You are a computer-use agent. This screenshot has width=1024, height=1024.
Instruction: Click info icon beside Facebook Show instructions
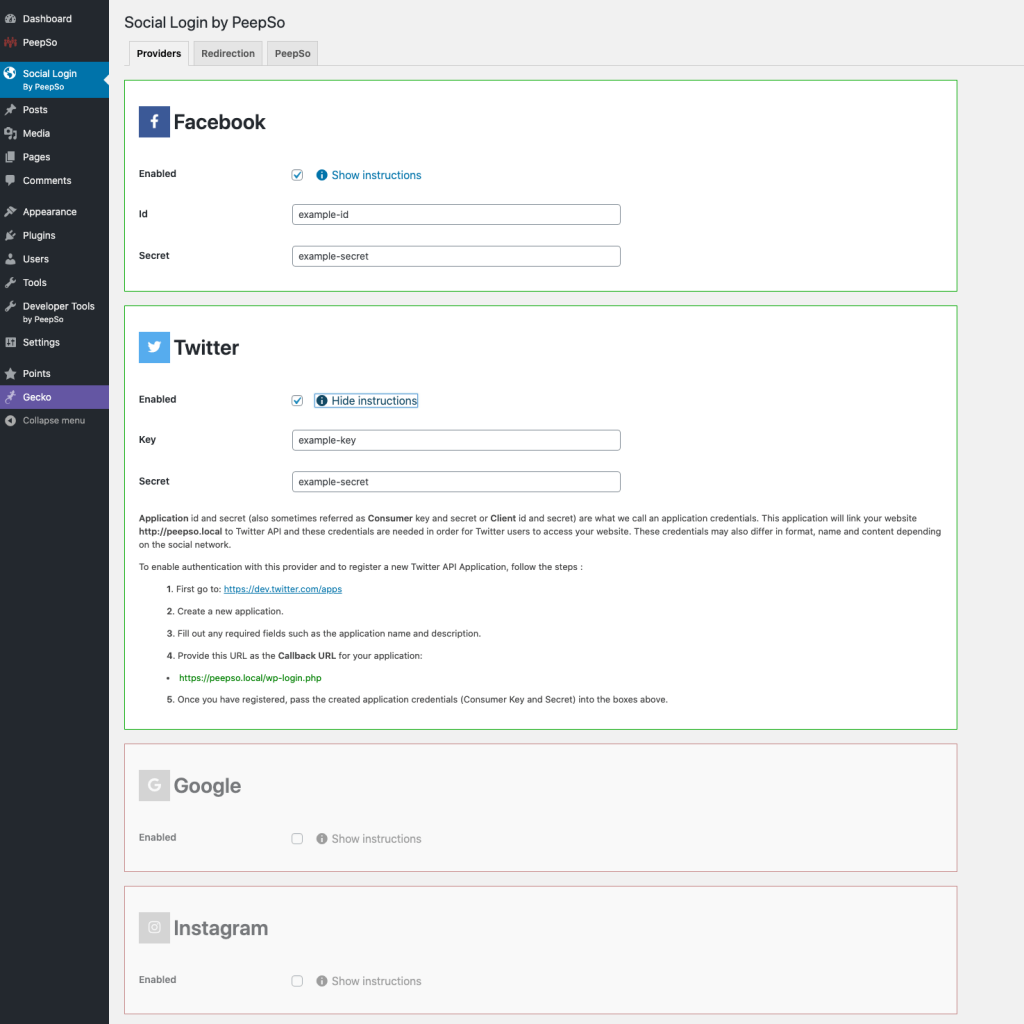click(322, 175)
